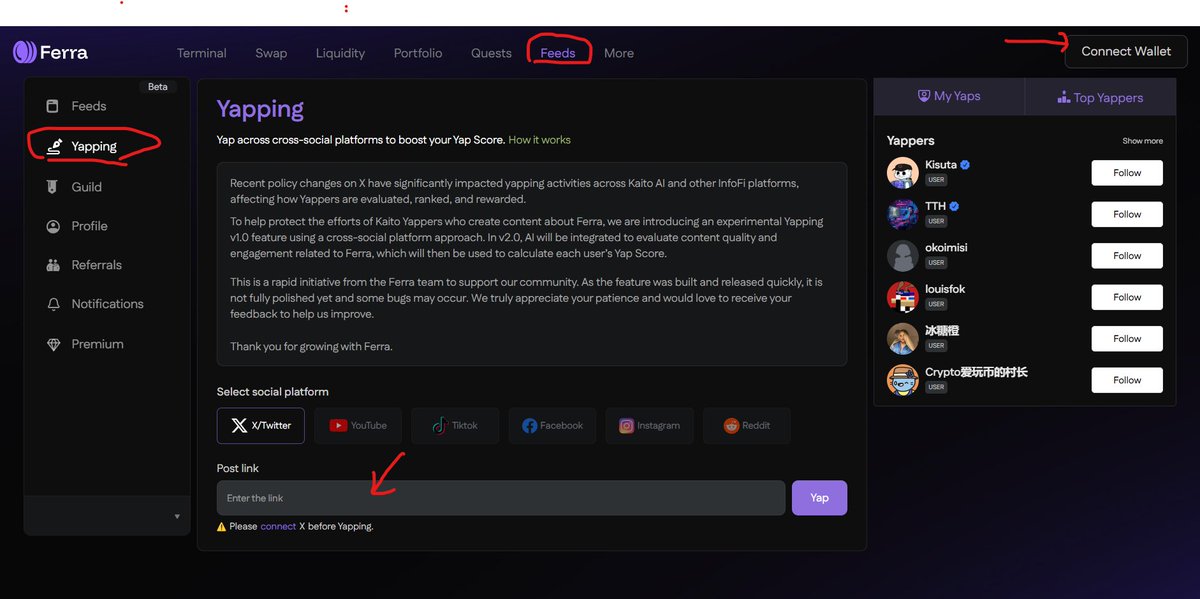Click the Ferra logo icon

[x=25, y=52]
